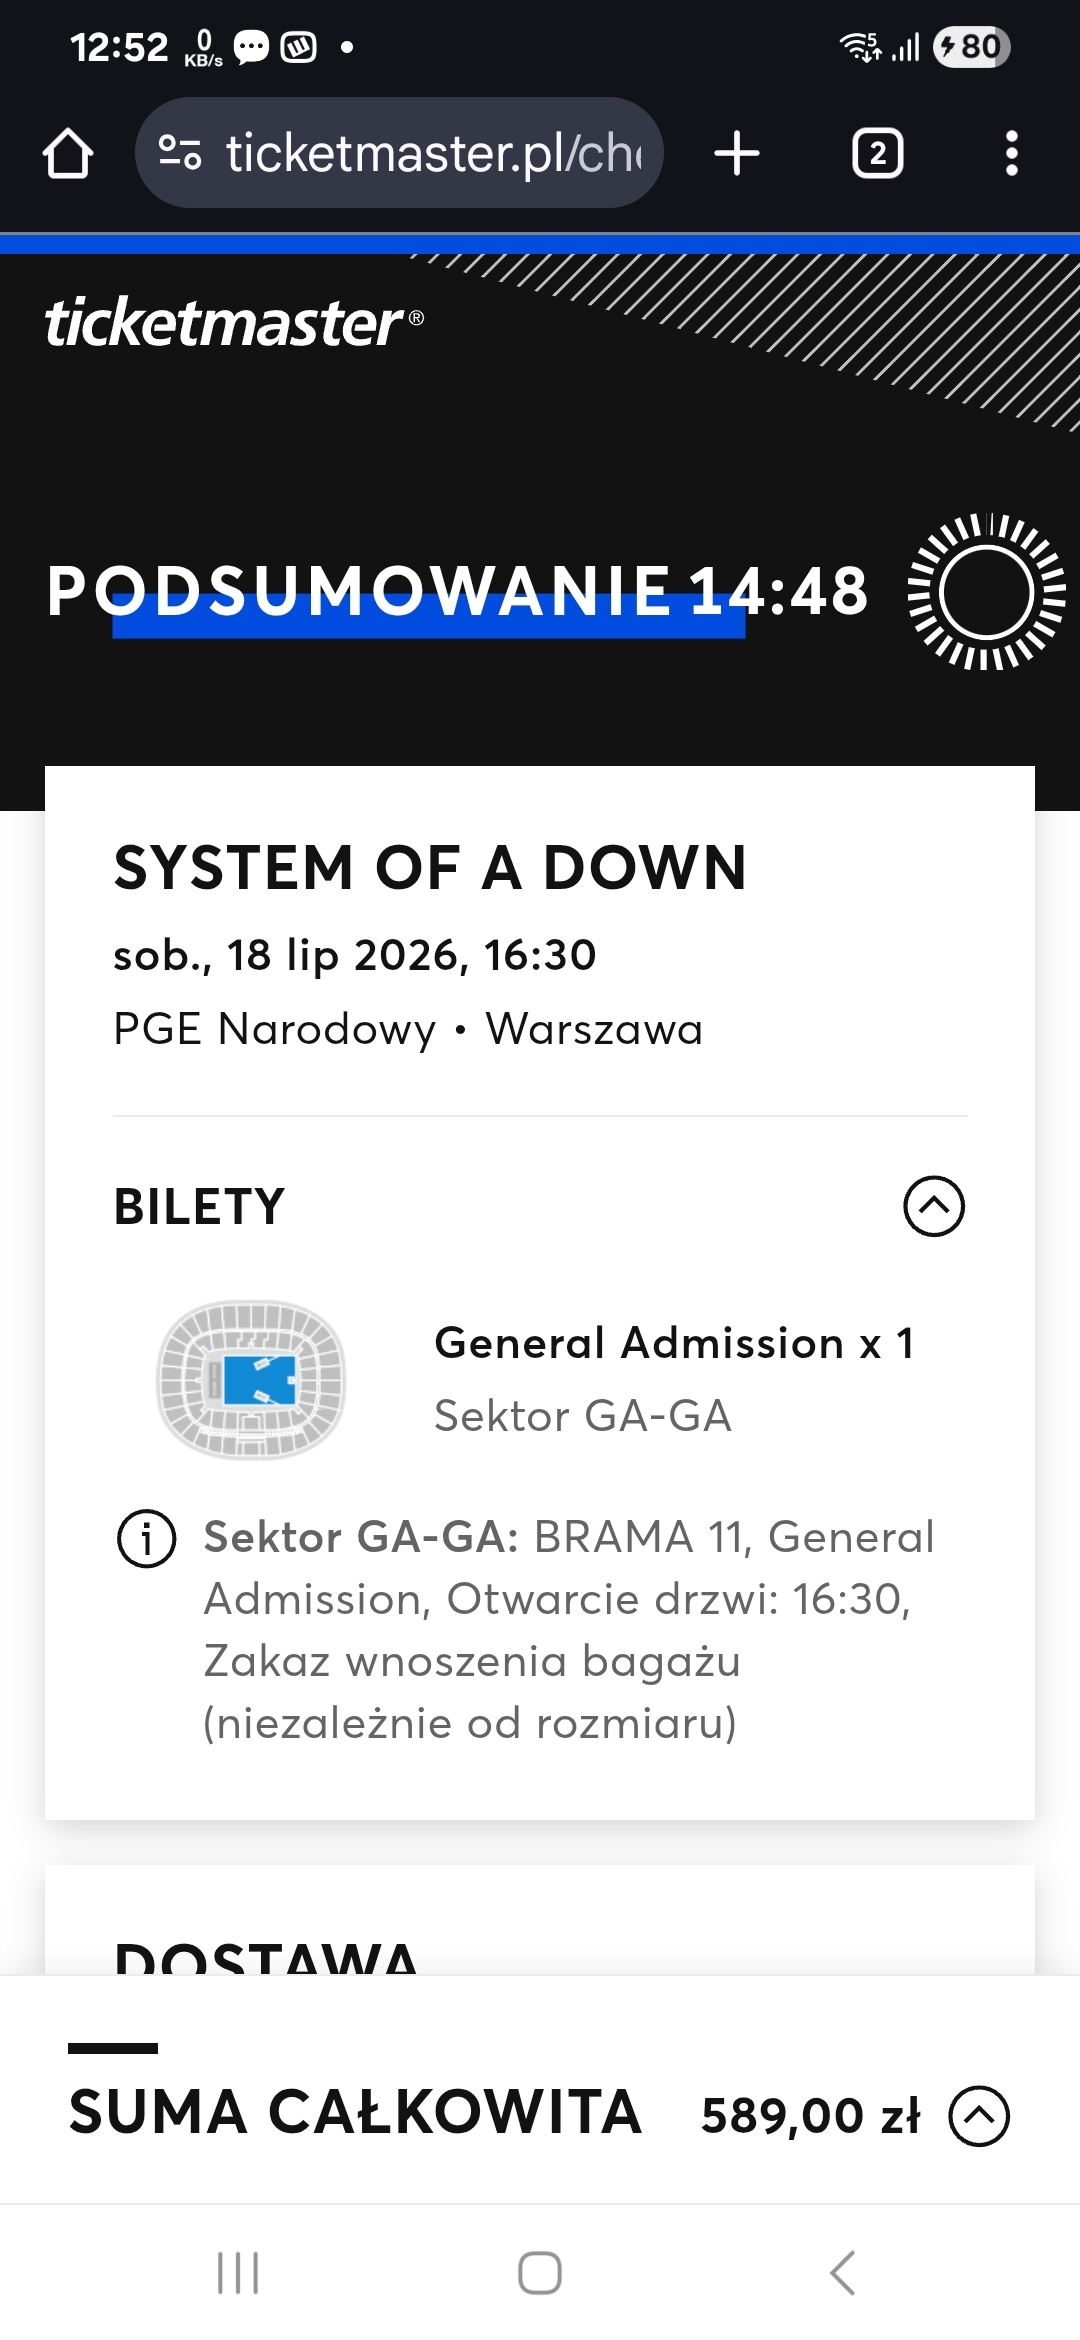Tap the 589,00 zł total amount
Screen dimensions: 1080x2340
coord(810,2116)
